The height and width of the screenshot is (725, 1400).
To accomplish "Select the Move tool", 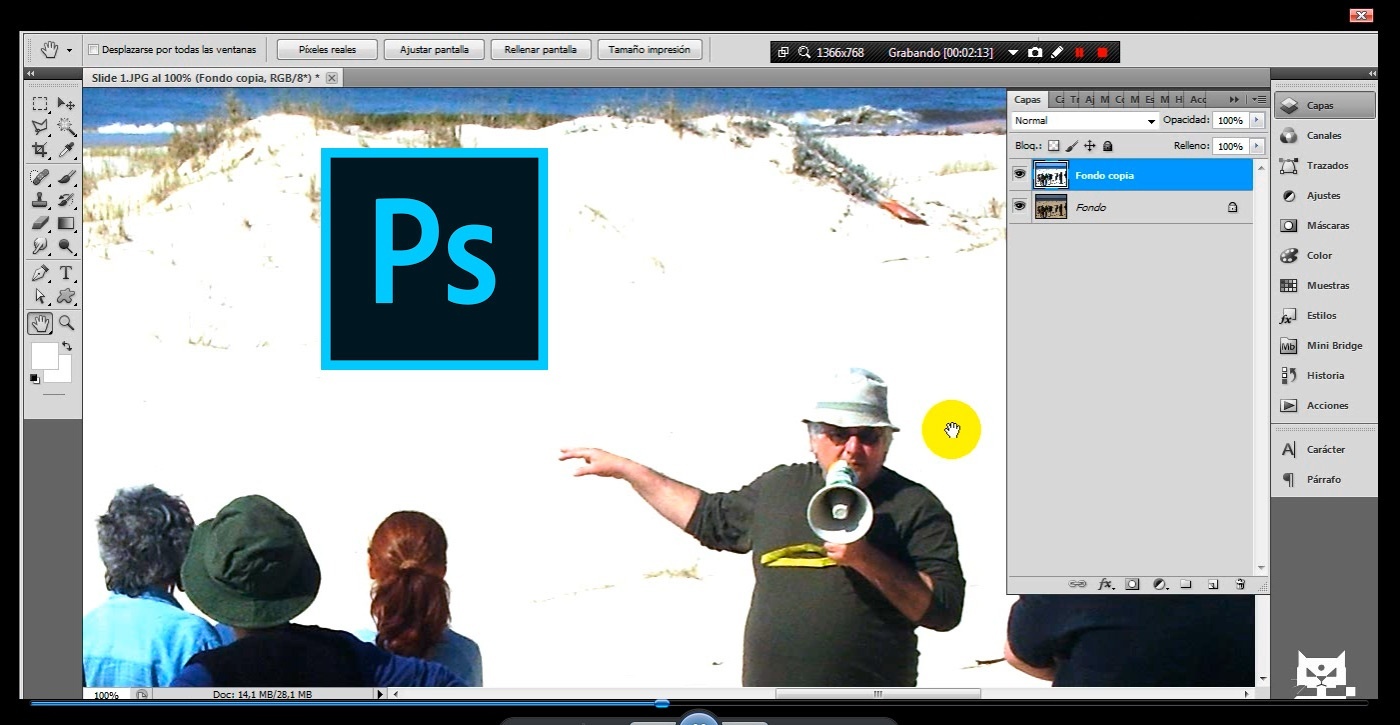I will point(66,104).
